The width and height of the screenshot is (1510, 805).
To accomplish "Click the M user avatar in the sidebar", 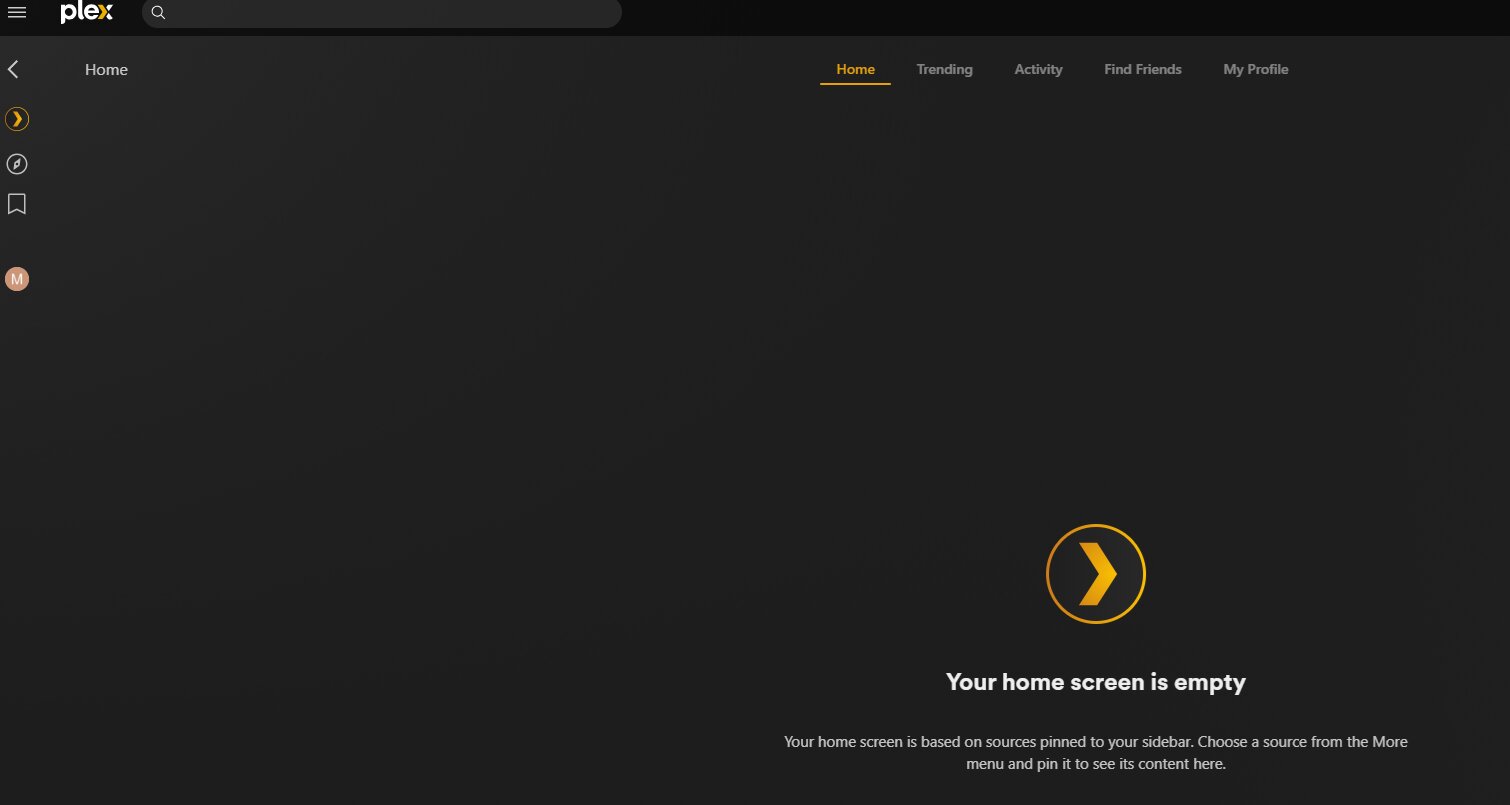I will point(16,278).
